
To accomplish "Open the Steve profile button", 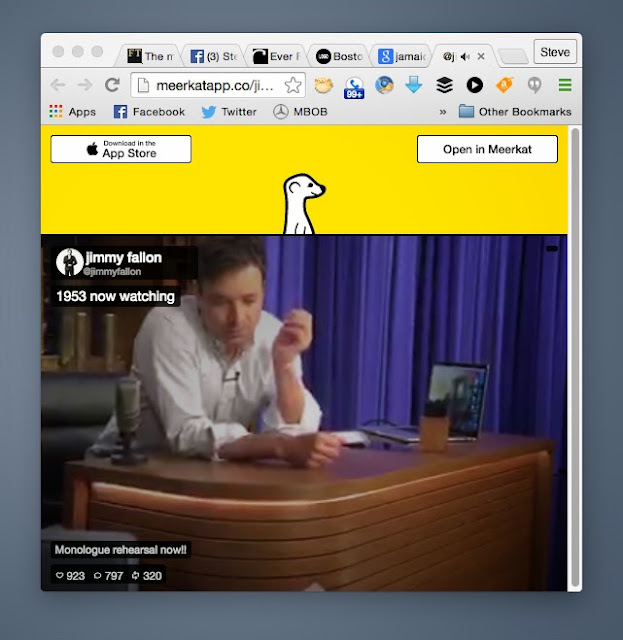I will point(555,52).
